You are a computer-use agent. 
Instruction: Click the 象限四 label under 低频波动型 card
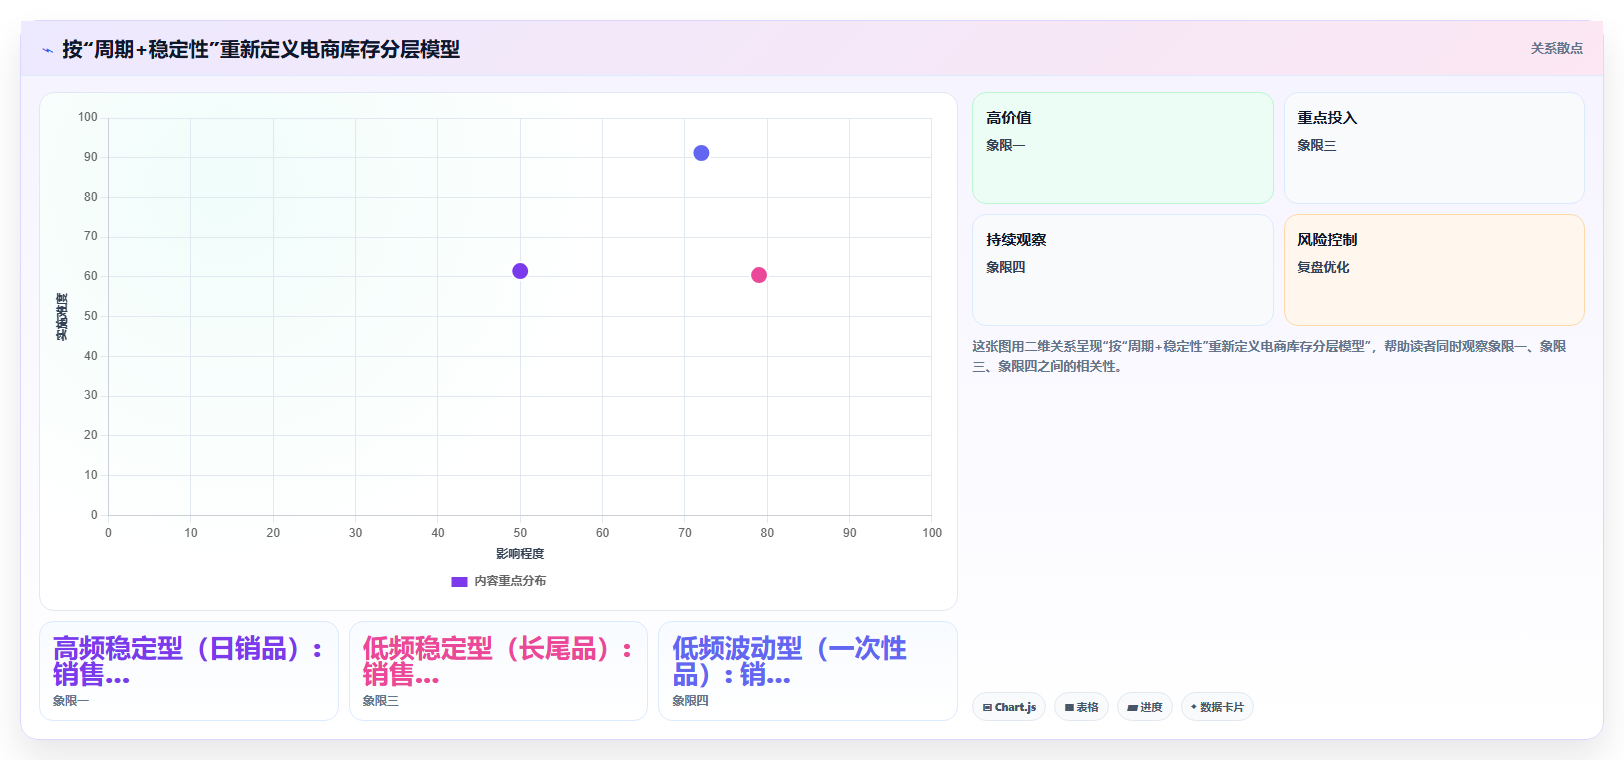pyautogui.click(x=690, y=701)
